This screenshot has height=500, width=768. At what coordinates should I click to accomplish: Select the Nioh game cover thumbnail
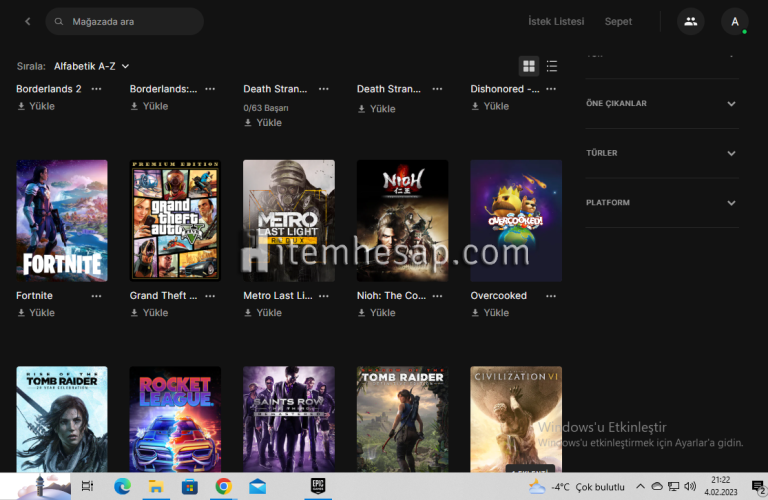tap(402, 220)
